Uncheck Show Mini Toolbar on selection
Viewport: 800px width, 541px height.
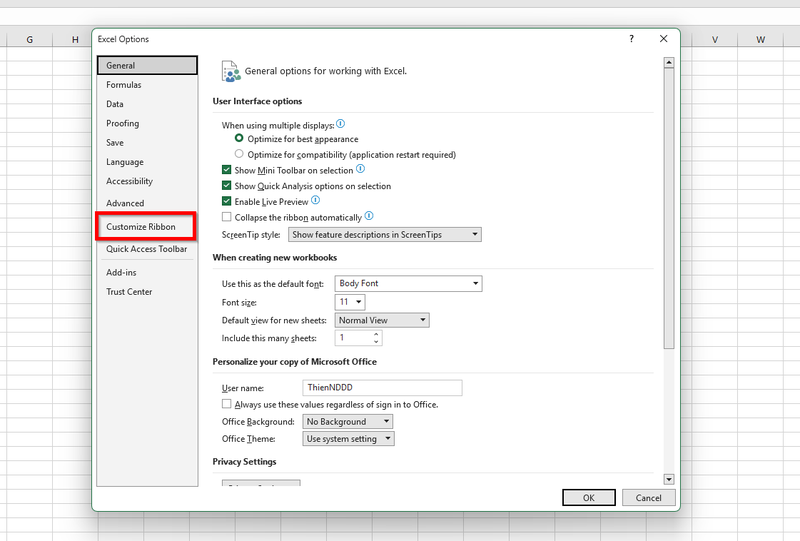tap(227, 169)
